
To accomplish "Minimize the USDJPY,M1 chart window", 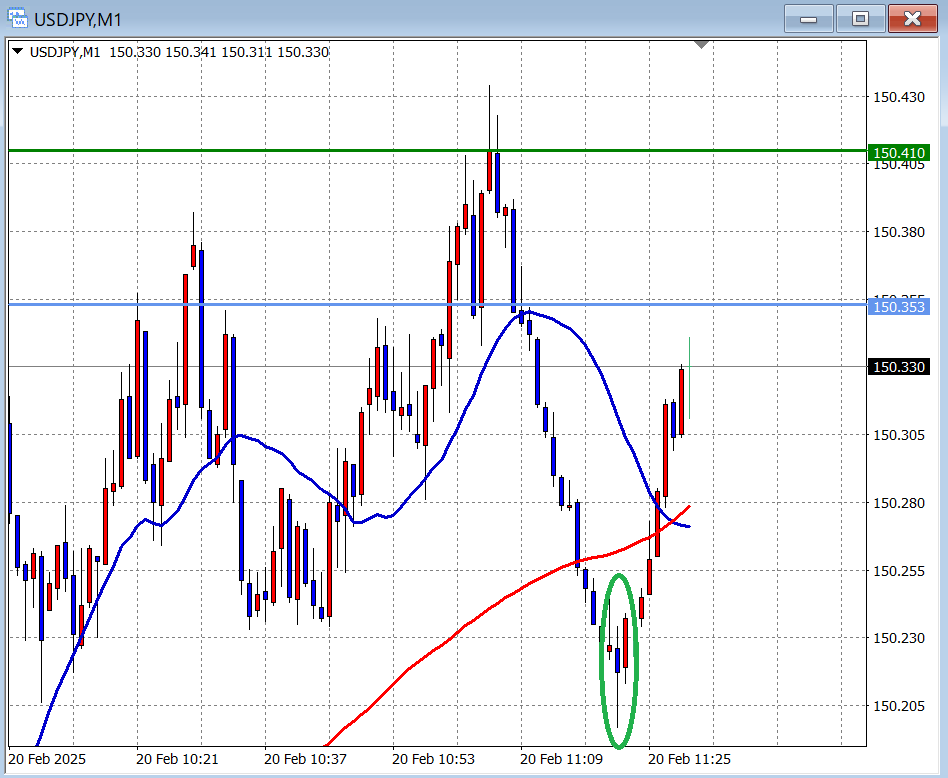I will (x=810, y=18).
